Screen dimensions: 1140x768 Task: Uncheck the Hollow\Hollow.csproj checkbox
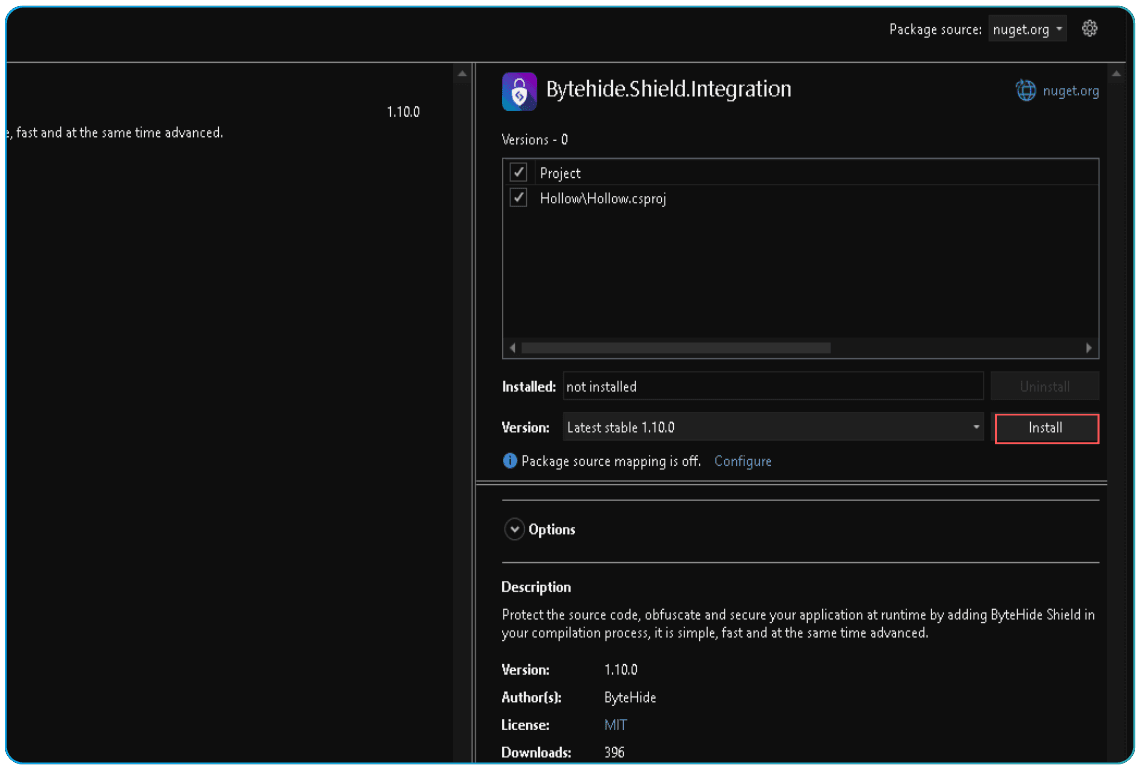click(518, 197)
